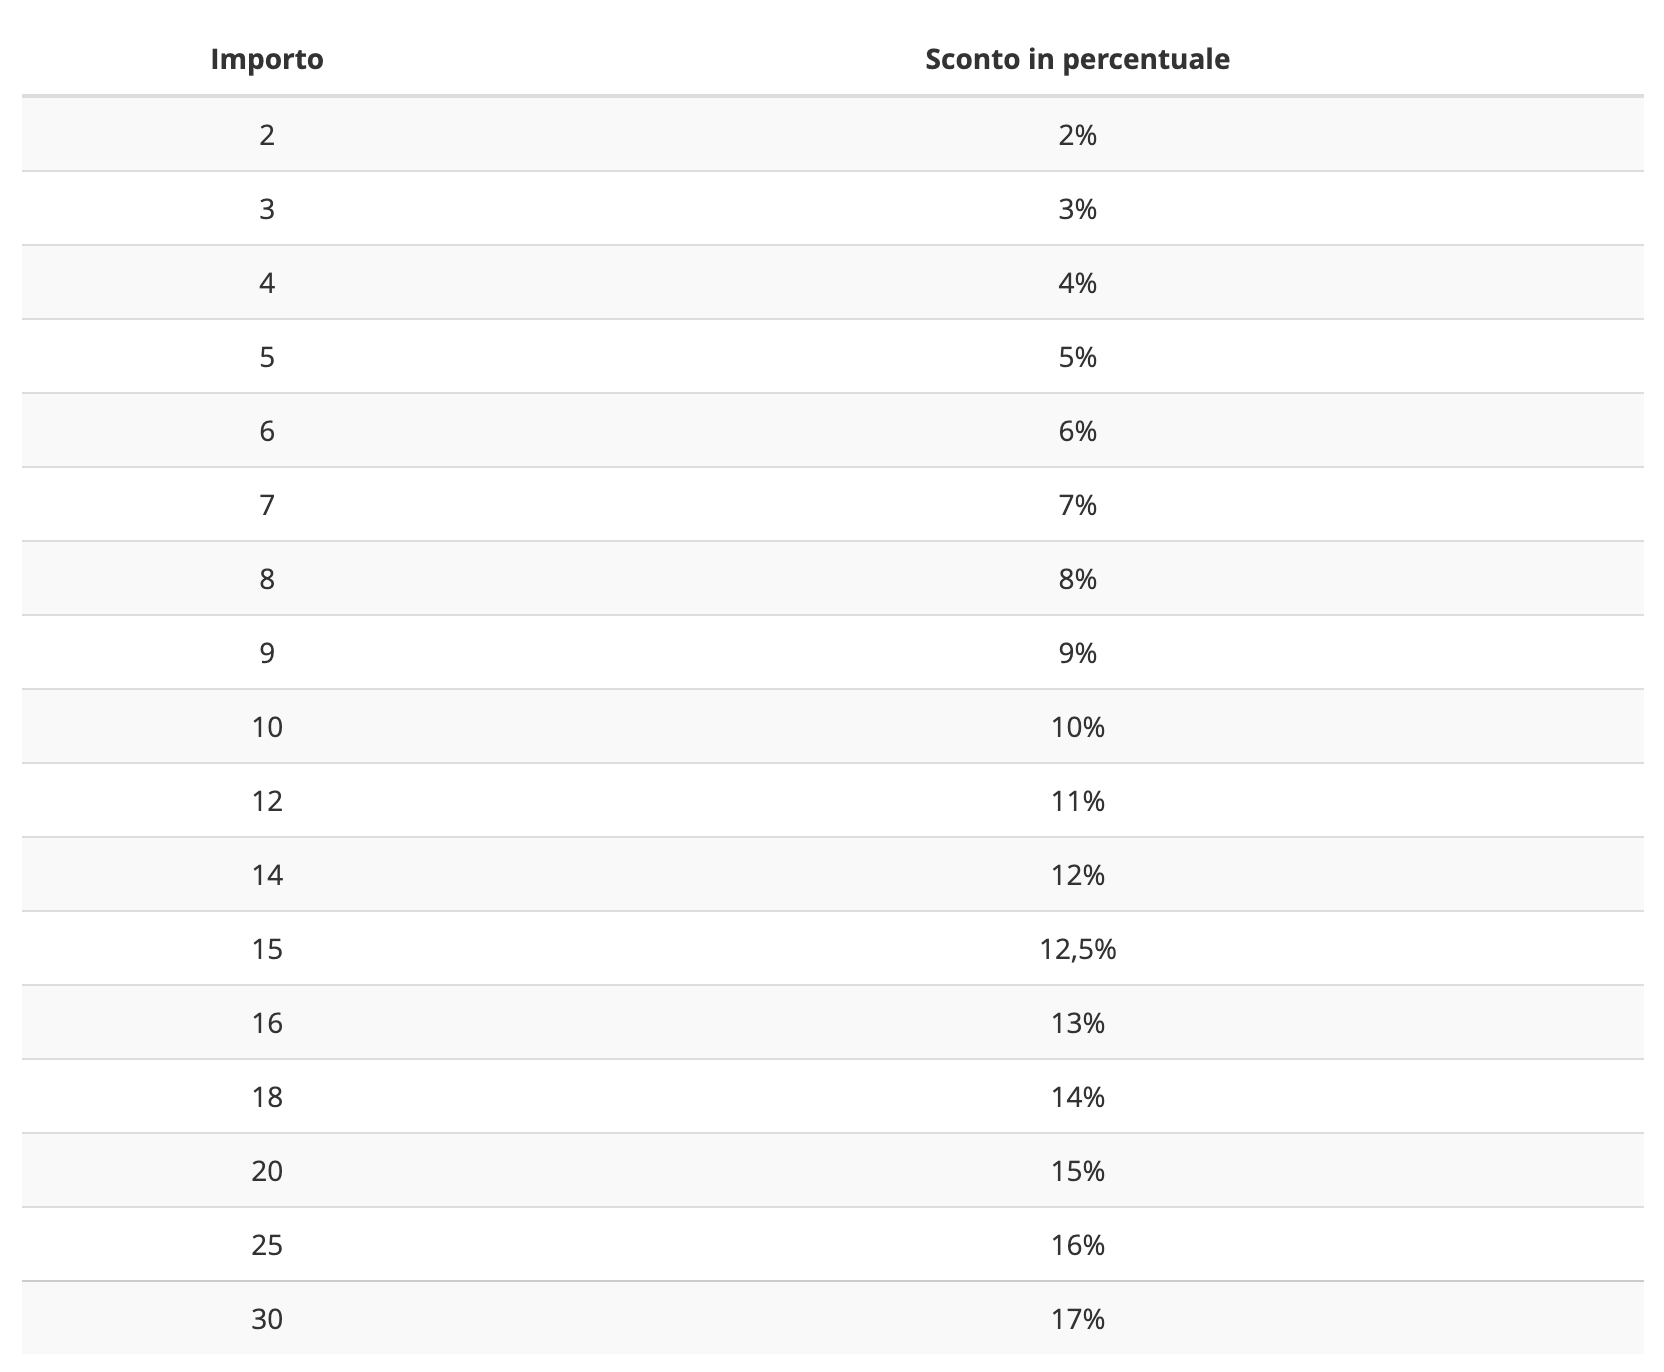
Task: Click the Importo cell showing 16
Action: 267,1023
